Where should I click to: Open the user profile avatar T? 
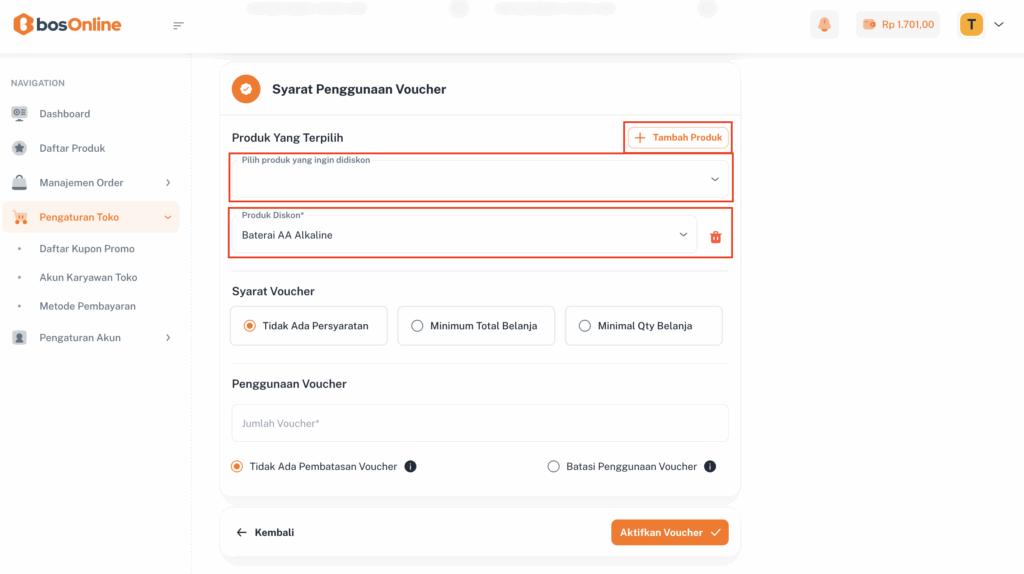pos(971,25)
